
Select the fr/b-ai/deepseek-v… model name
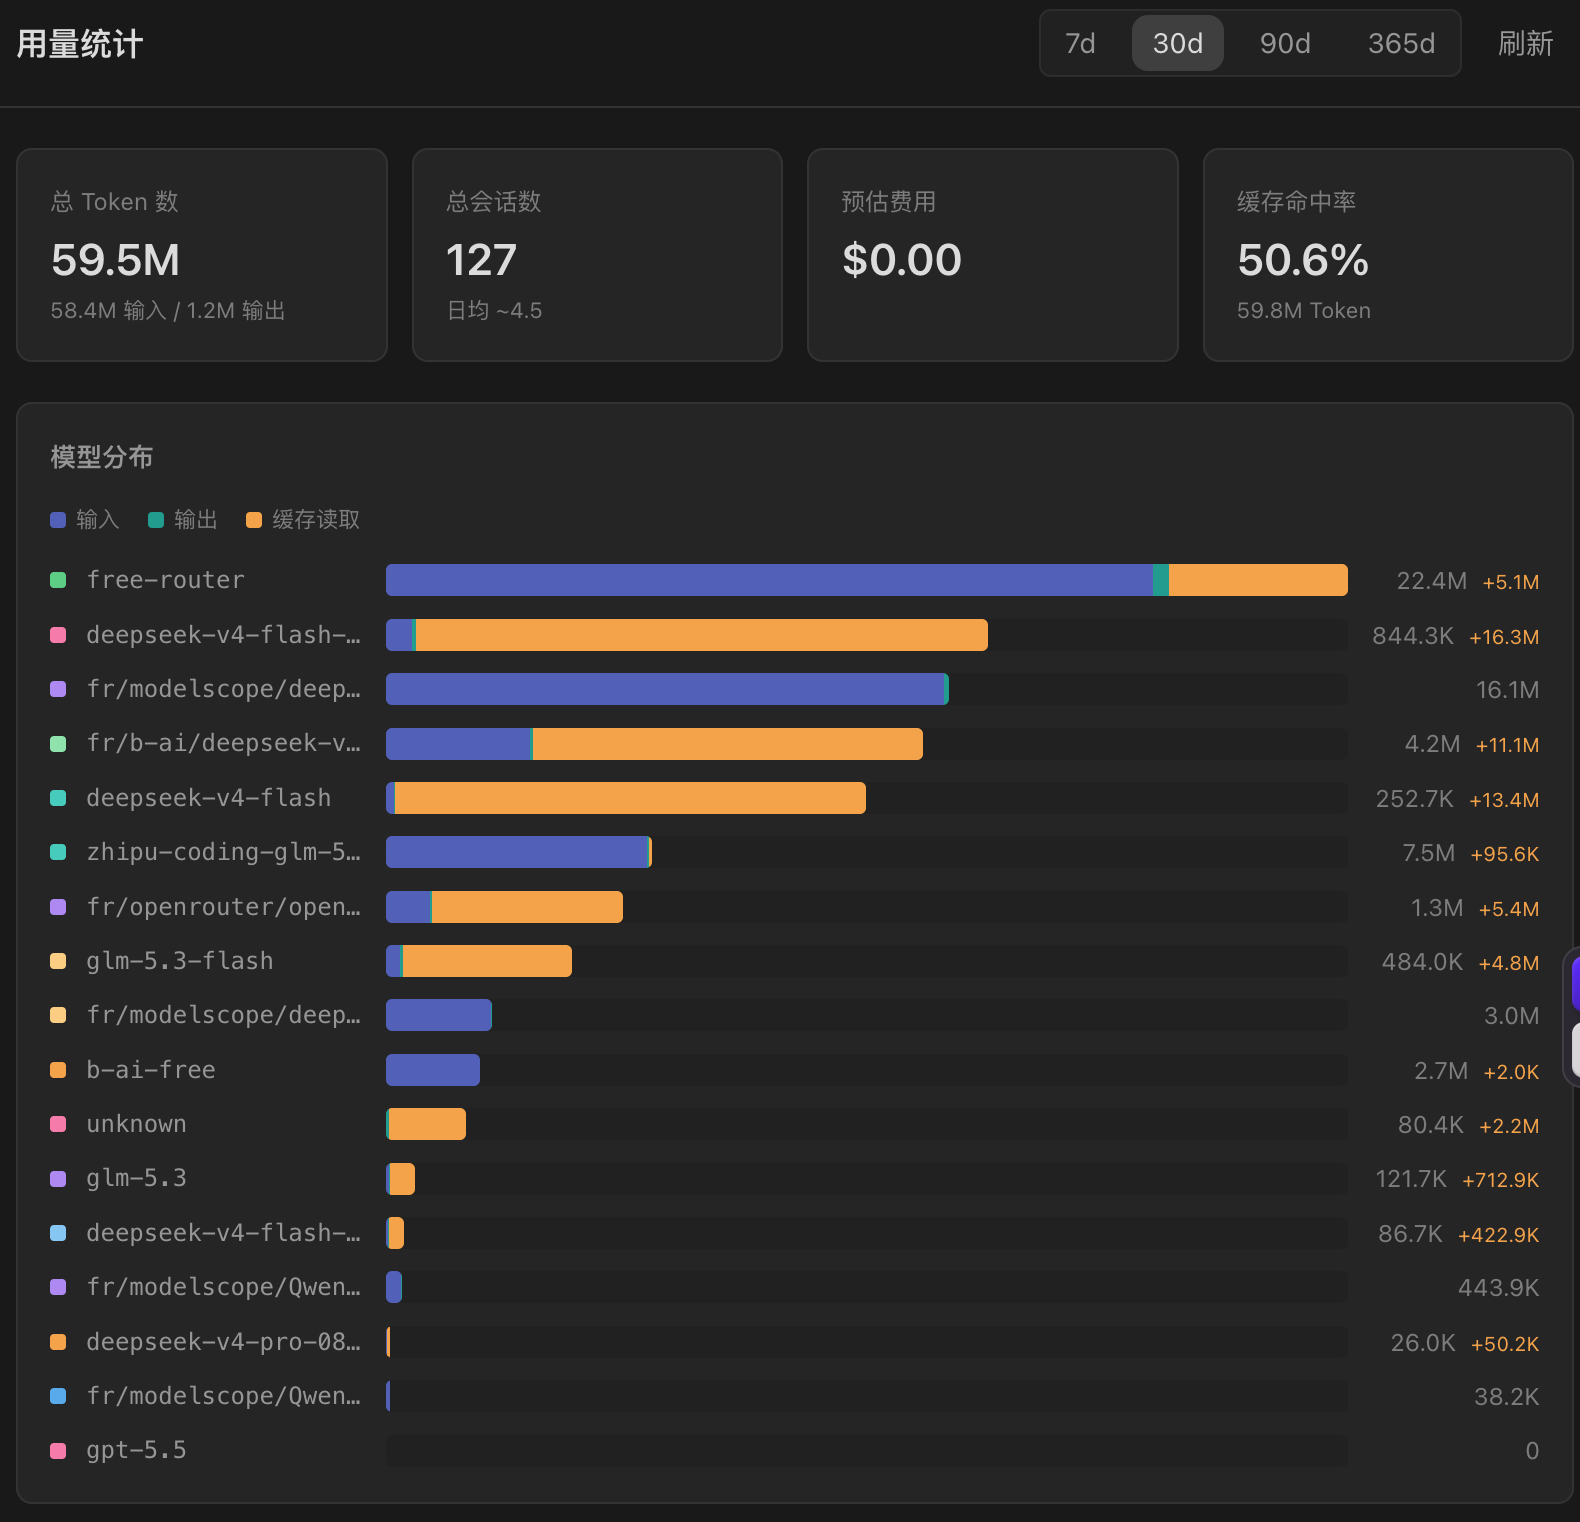click(224, 743)
